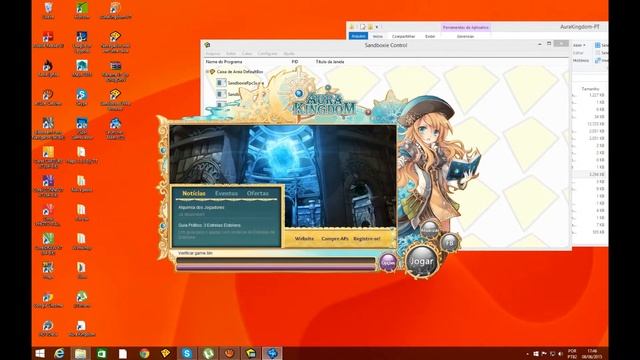Open File Explorer from the taskbar
640x360 pixels.
tap(80, 353)
